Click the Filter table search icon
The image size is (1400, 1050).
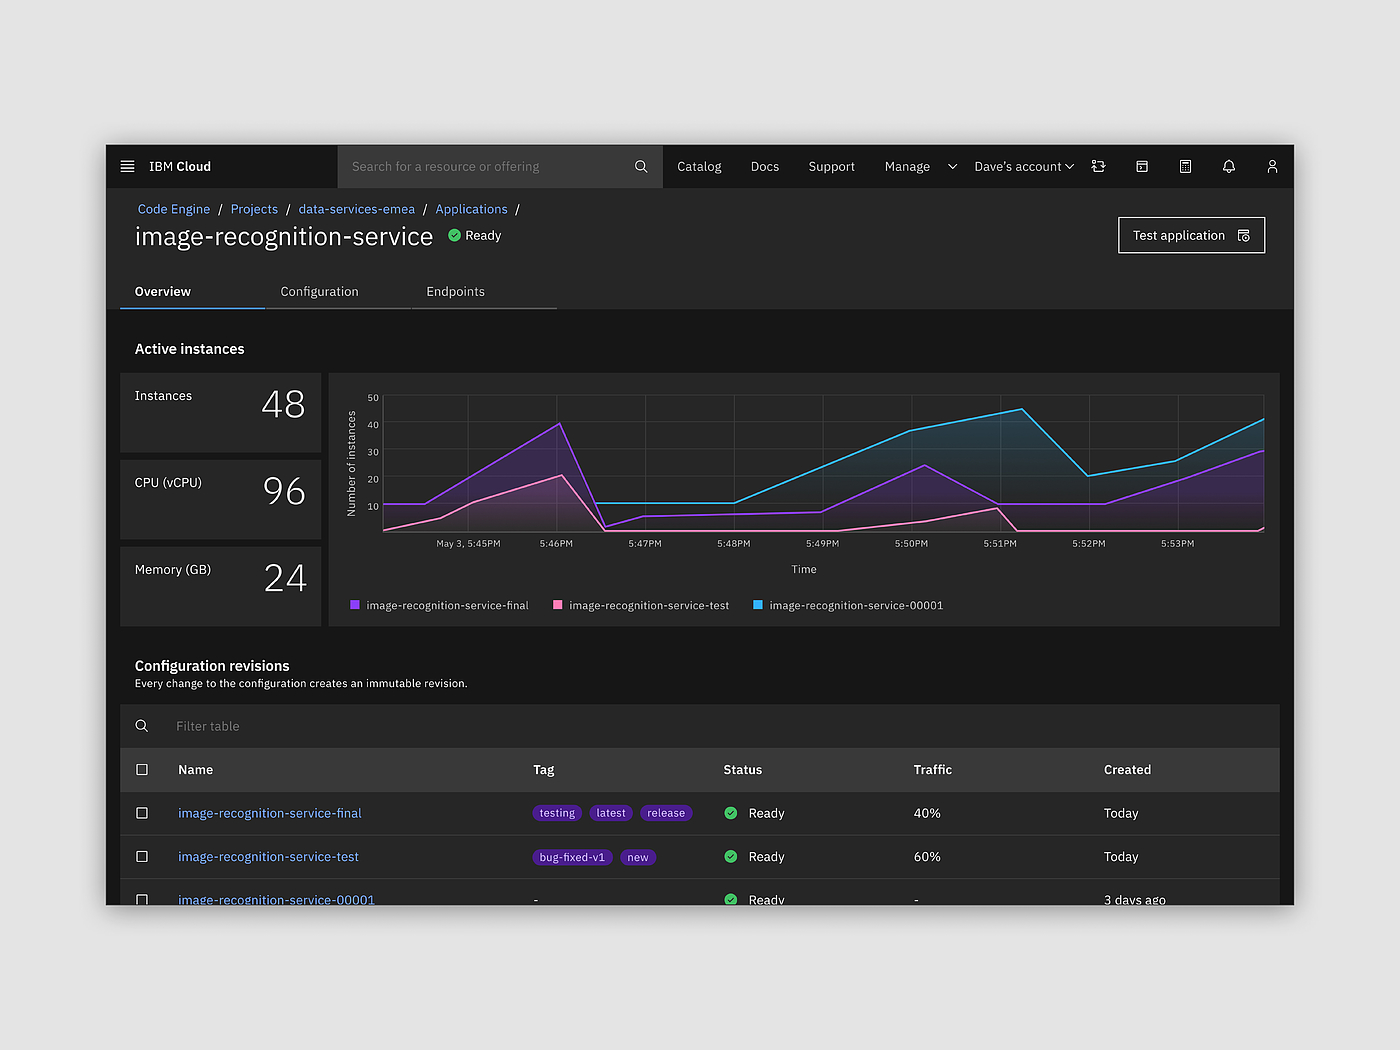(142, 726)
